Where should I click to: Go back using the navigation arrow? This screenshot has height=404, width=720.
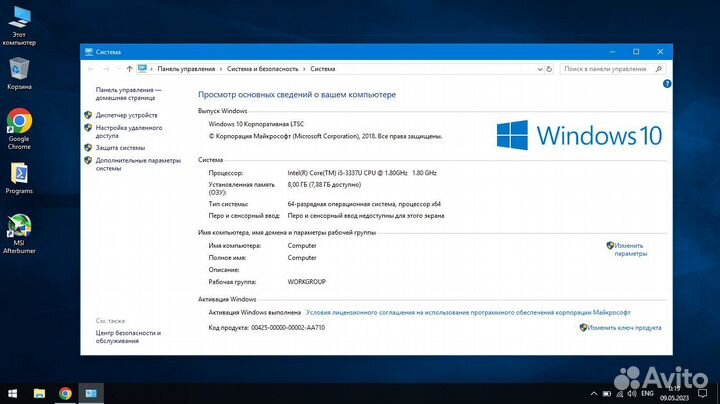pos(91,69)
